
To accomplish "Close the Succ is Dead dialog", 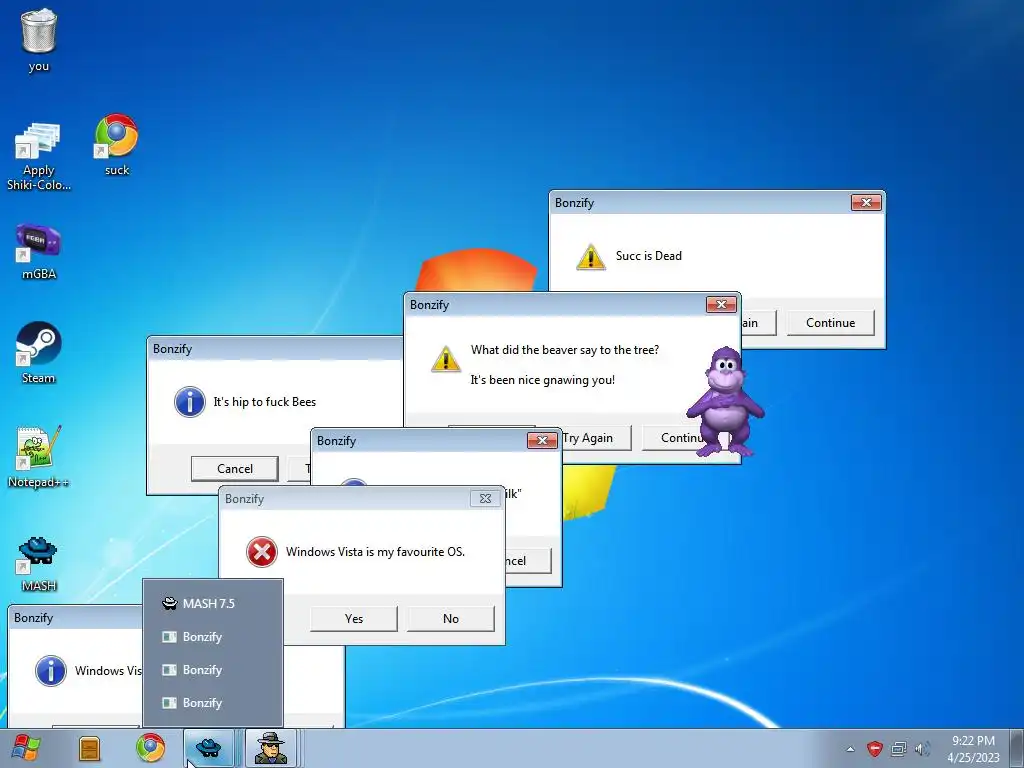I will point(866,202).
